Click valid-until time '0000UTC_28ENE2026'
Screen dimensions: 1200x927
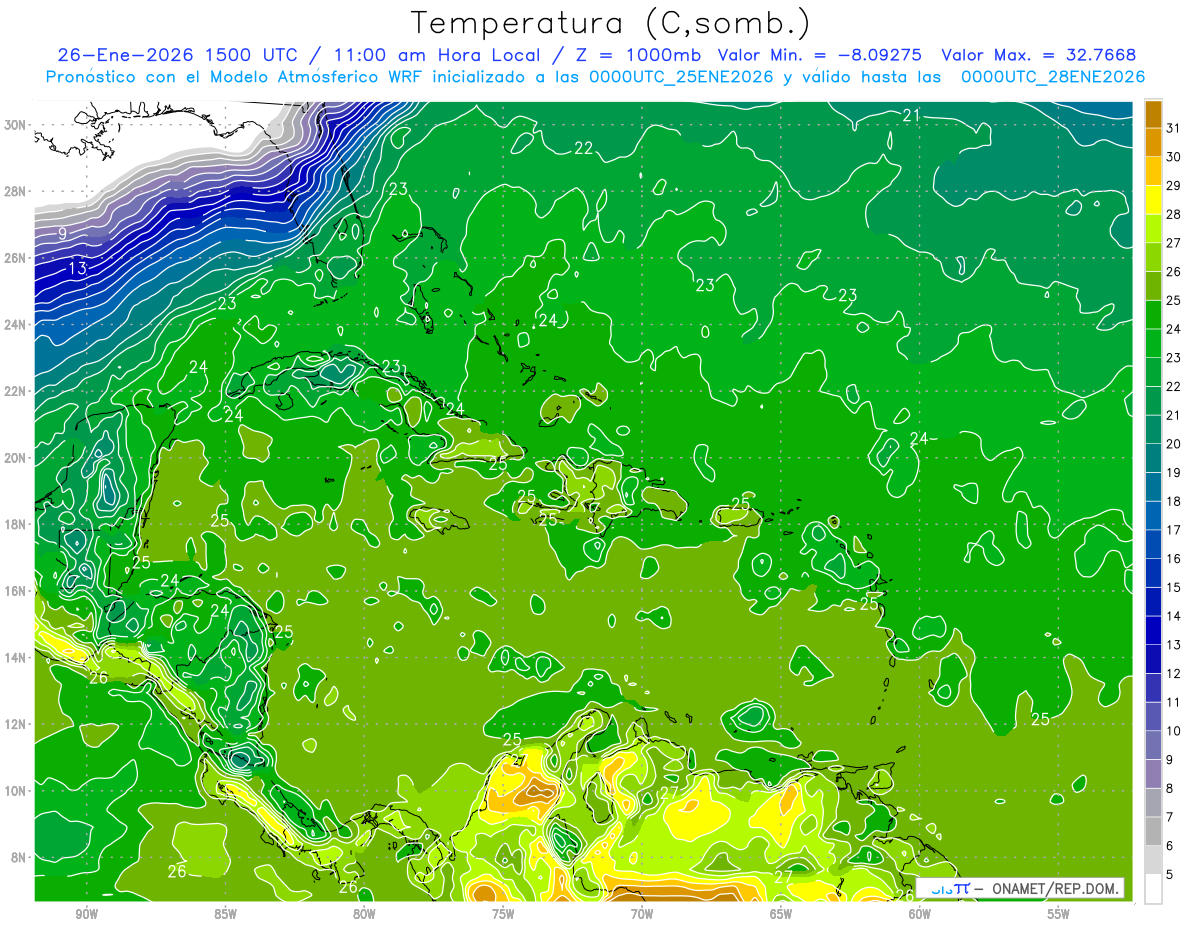pos(1053,77)
